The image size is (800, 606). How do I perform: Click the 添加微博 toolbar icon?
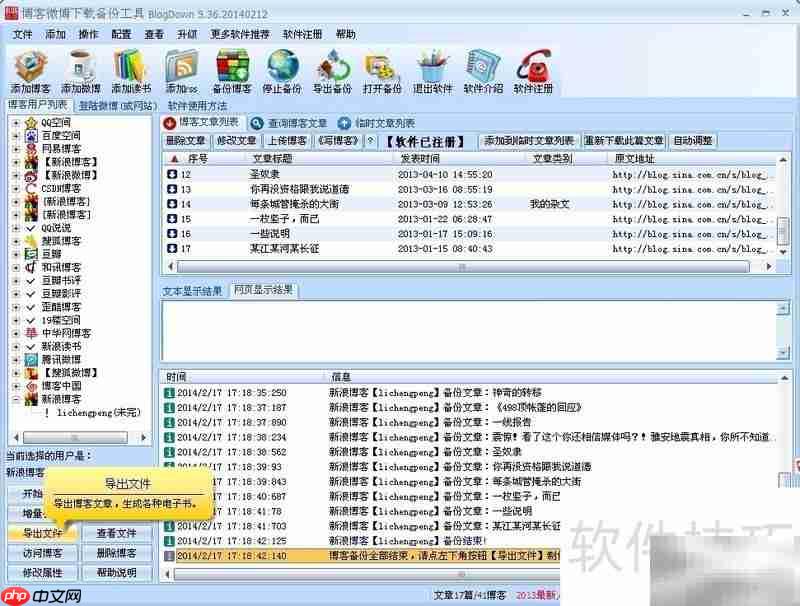(81, 65)
